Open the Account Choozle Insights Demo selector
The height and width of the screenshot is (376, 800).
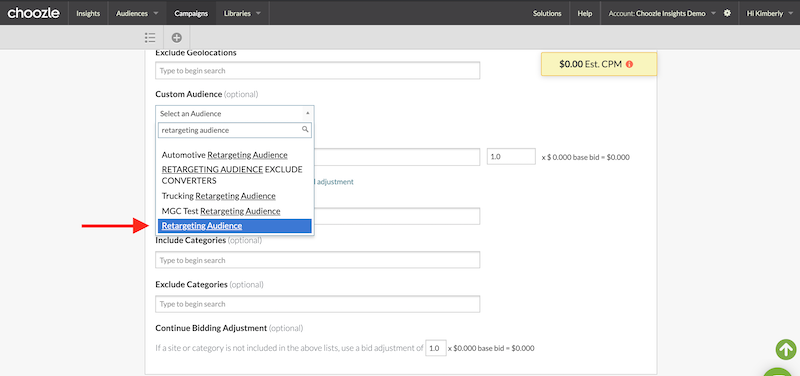[x=662, y=13]
